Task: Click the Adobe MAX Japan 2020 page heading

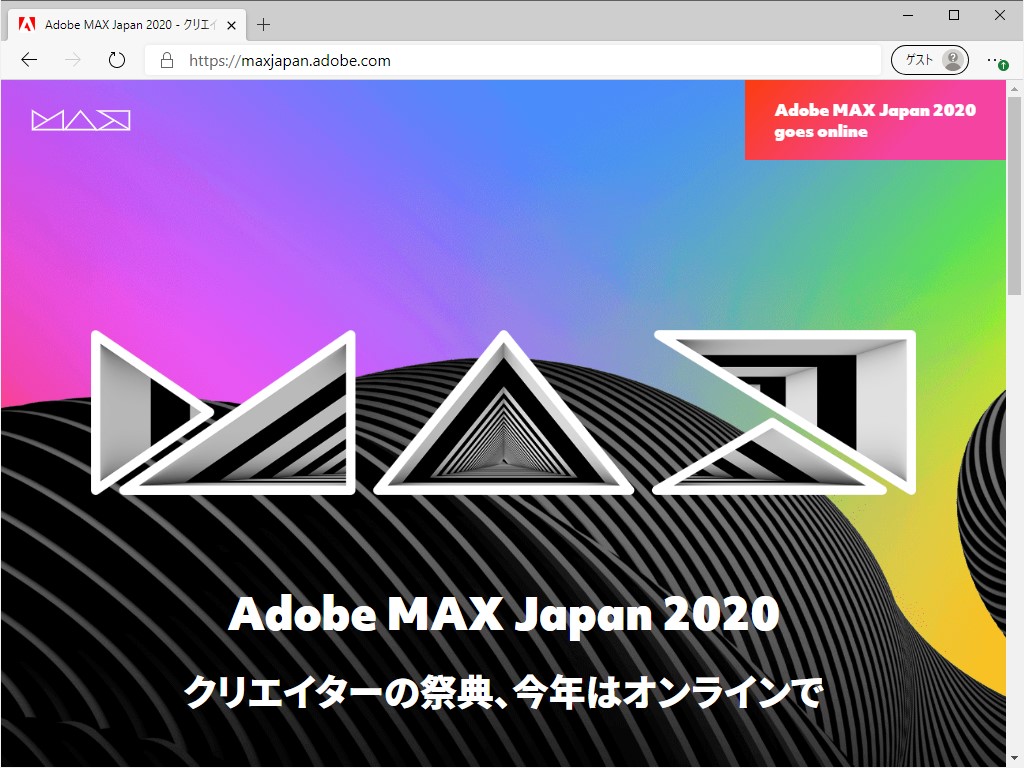Action: click(x=504, y=614)
